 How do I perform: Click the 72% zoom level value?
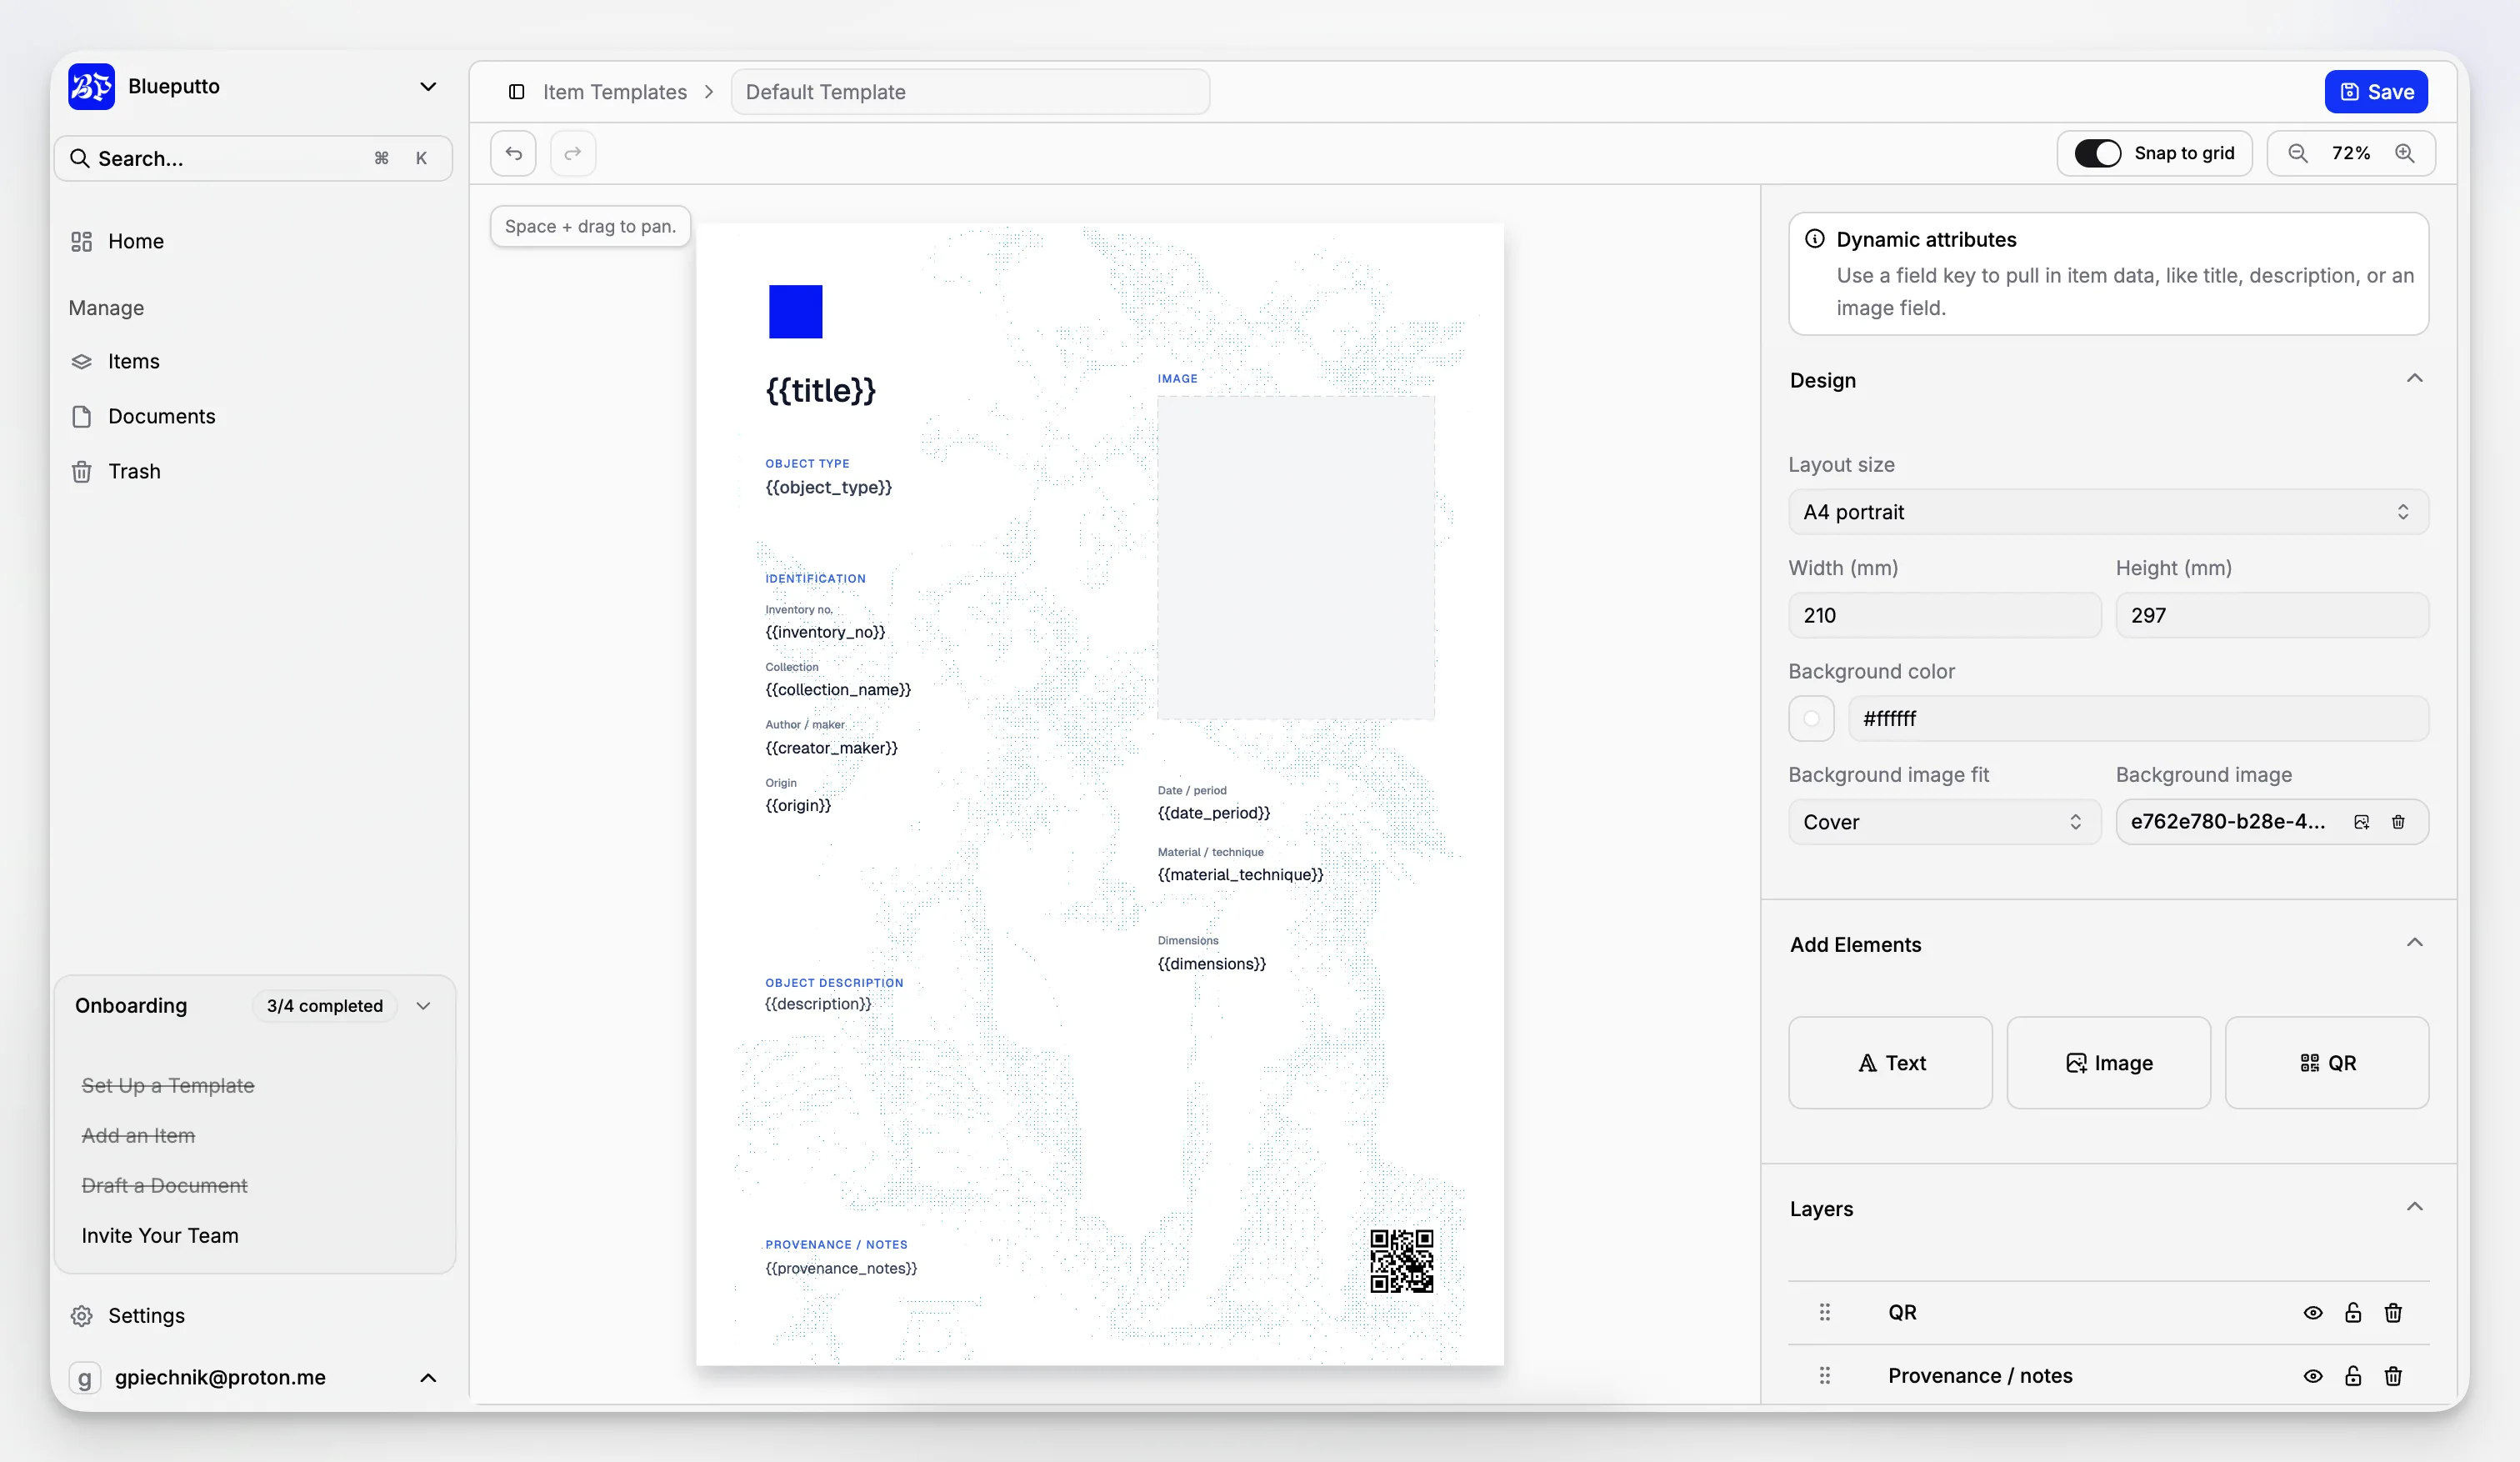click(2351, 153)
